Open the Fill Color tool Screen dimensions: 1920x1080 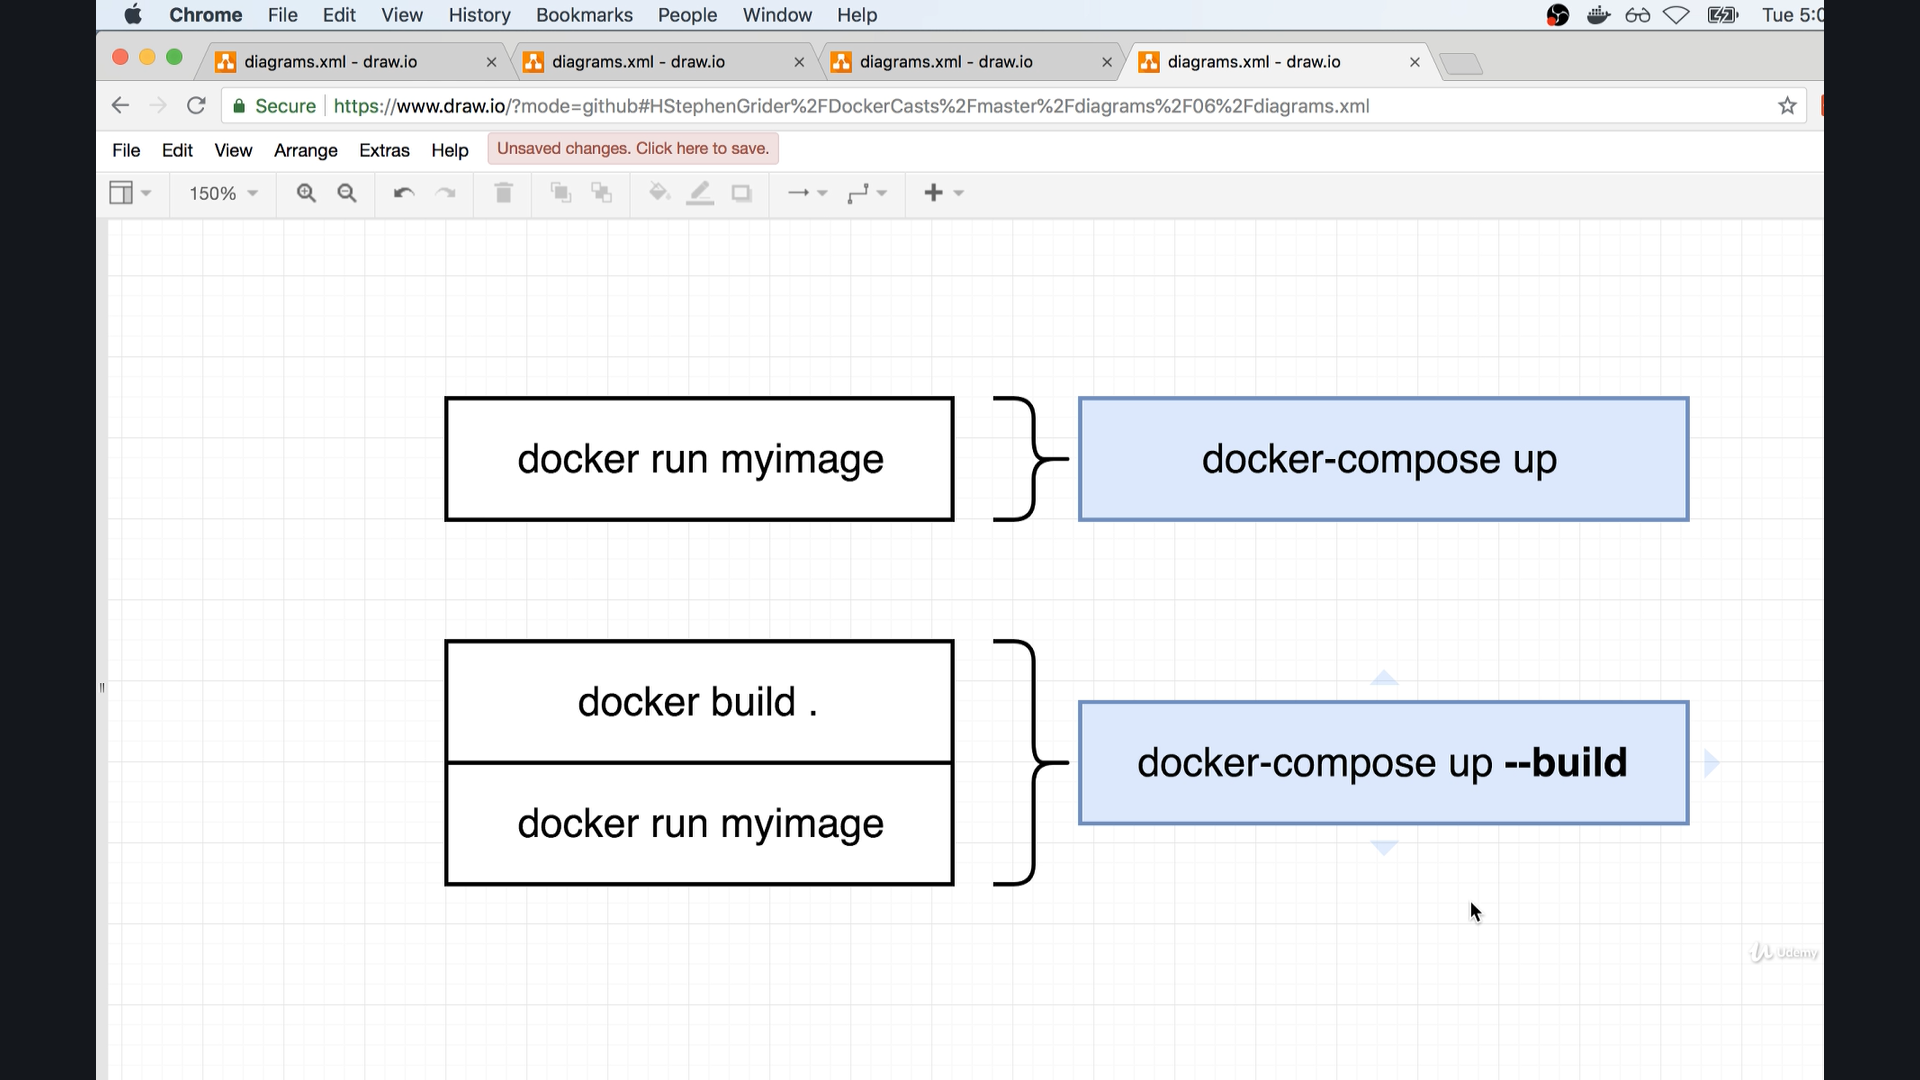coord(658,192)
